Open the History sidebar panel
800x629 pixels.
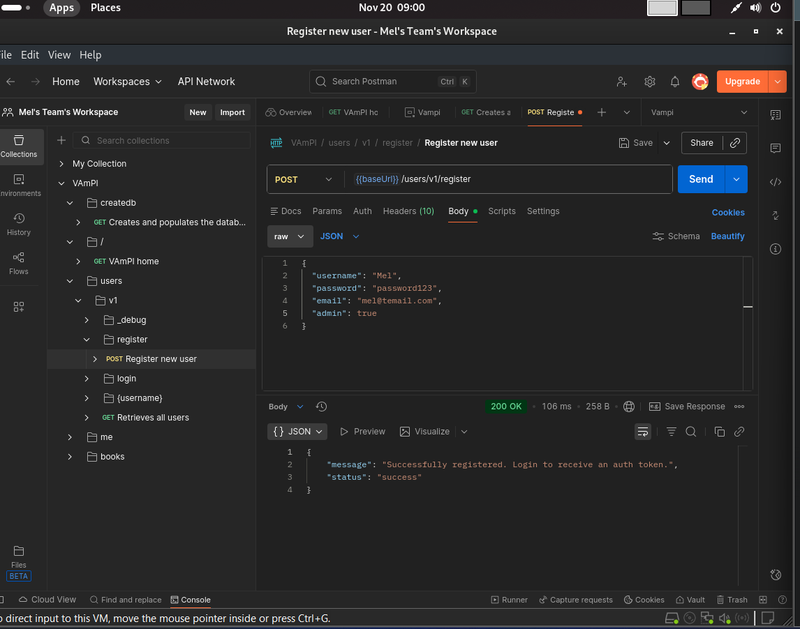pos(18,223)
